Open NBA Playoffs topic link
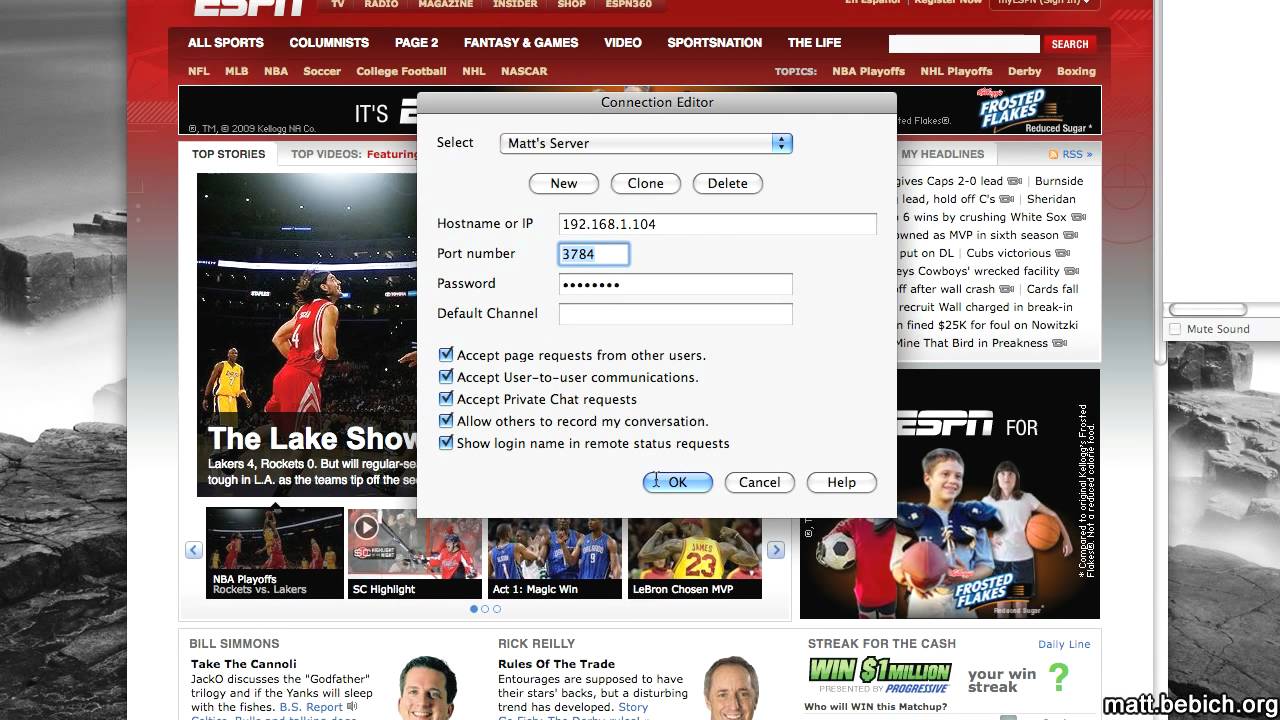Screen dimensions: 1280x720 868,71
